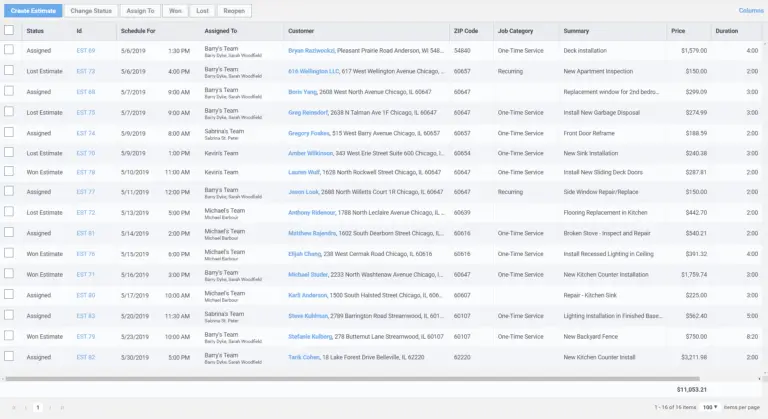
Task: Open the items per page dropdown
Action: (x=710, y=407)
